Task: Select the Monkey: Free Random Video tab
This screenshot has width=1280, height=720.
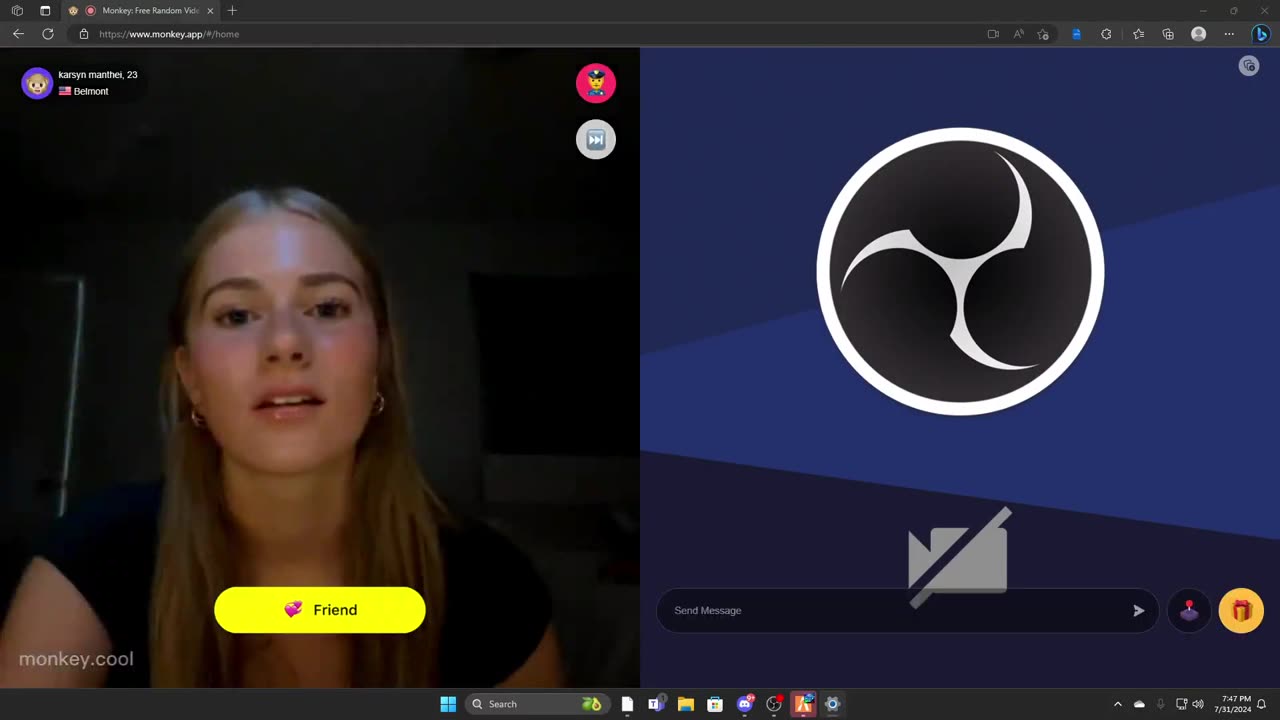Action: (140, 10)
